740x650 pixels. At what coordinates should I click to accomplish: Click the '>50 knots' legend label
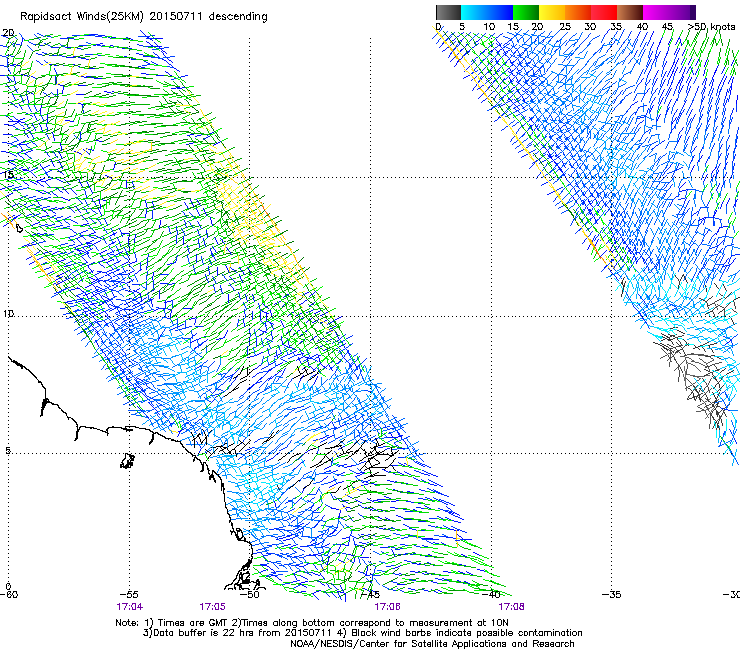[711, 27]
